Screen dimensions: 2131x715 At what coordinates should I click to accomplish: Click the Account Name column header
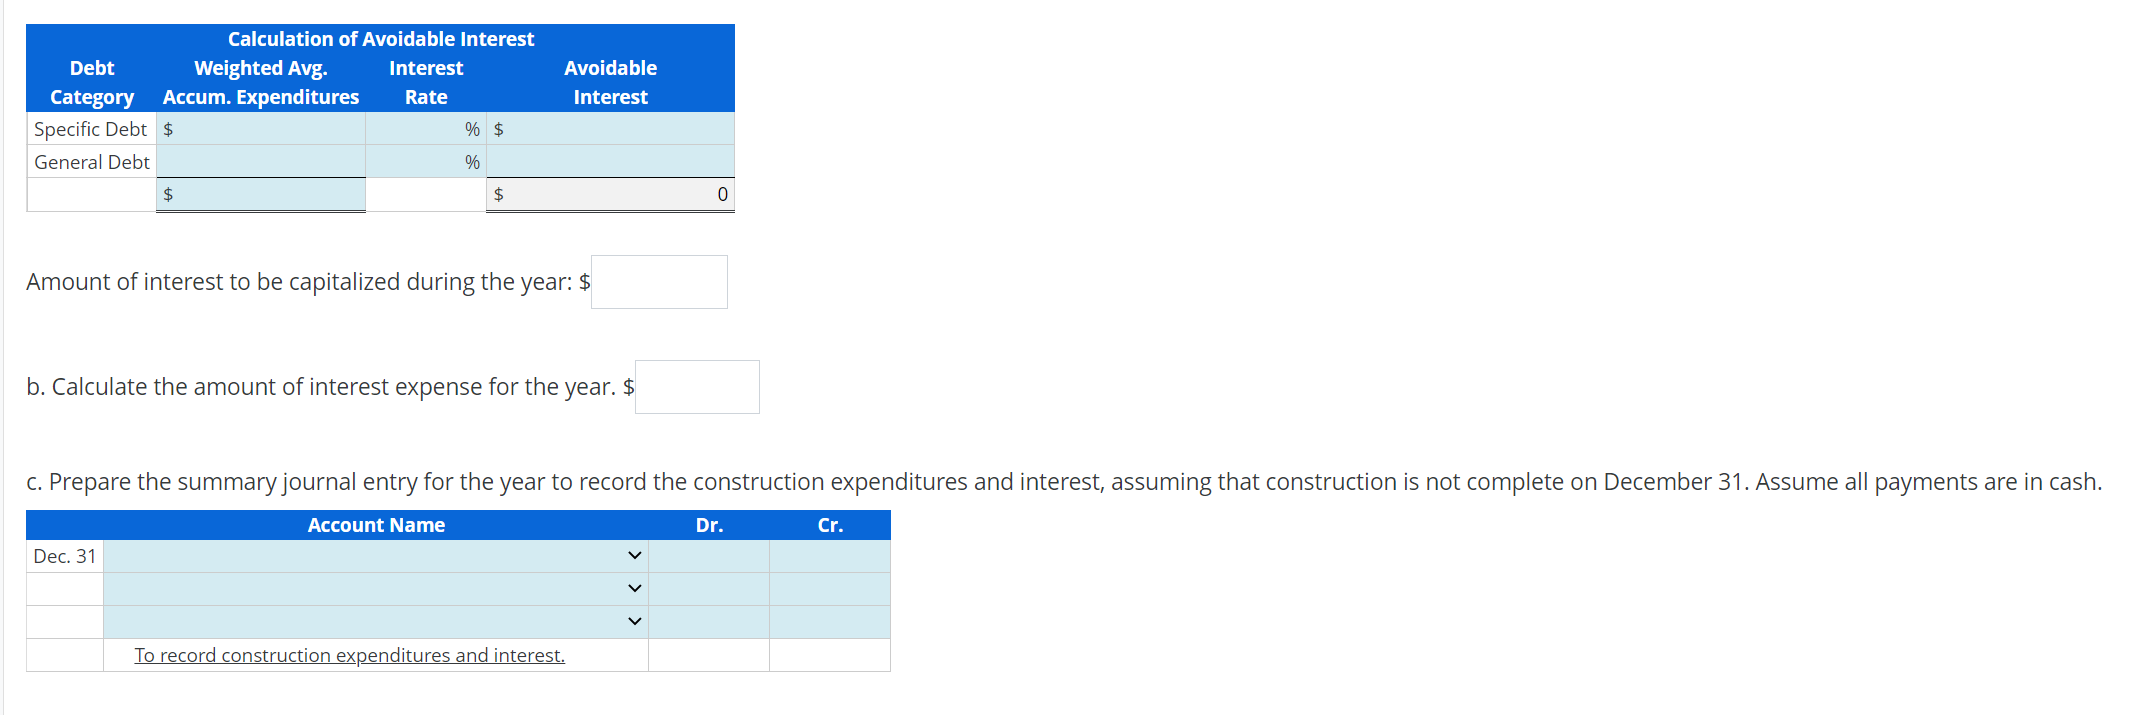click(x=375, y=524)
